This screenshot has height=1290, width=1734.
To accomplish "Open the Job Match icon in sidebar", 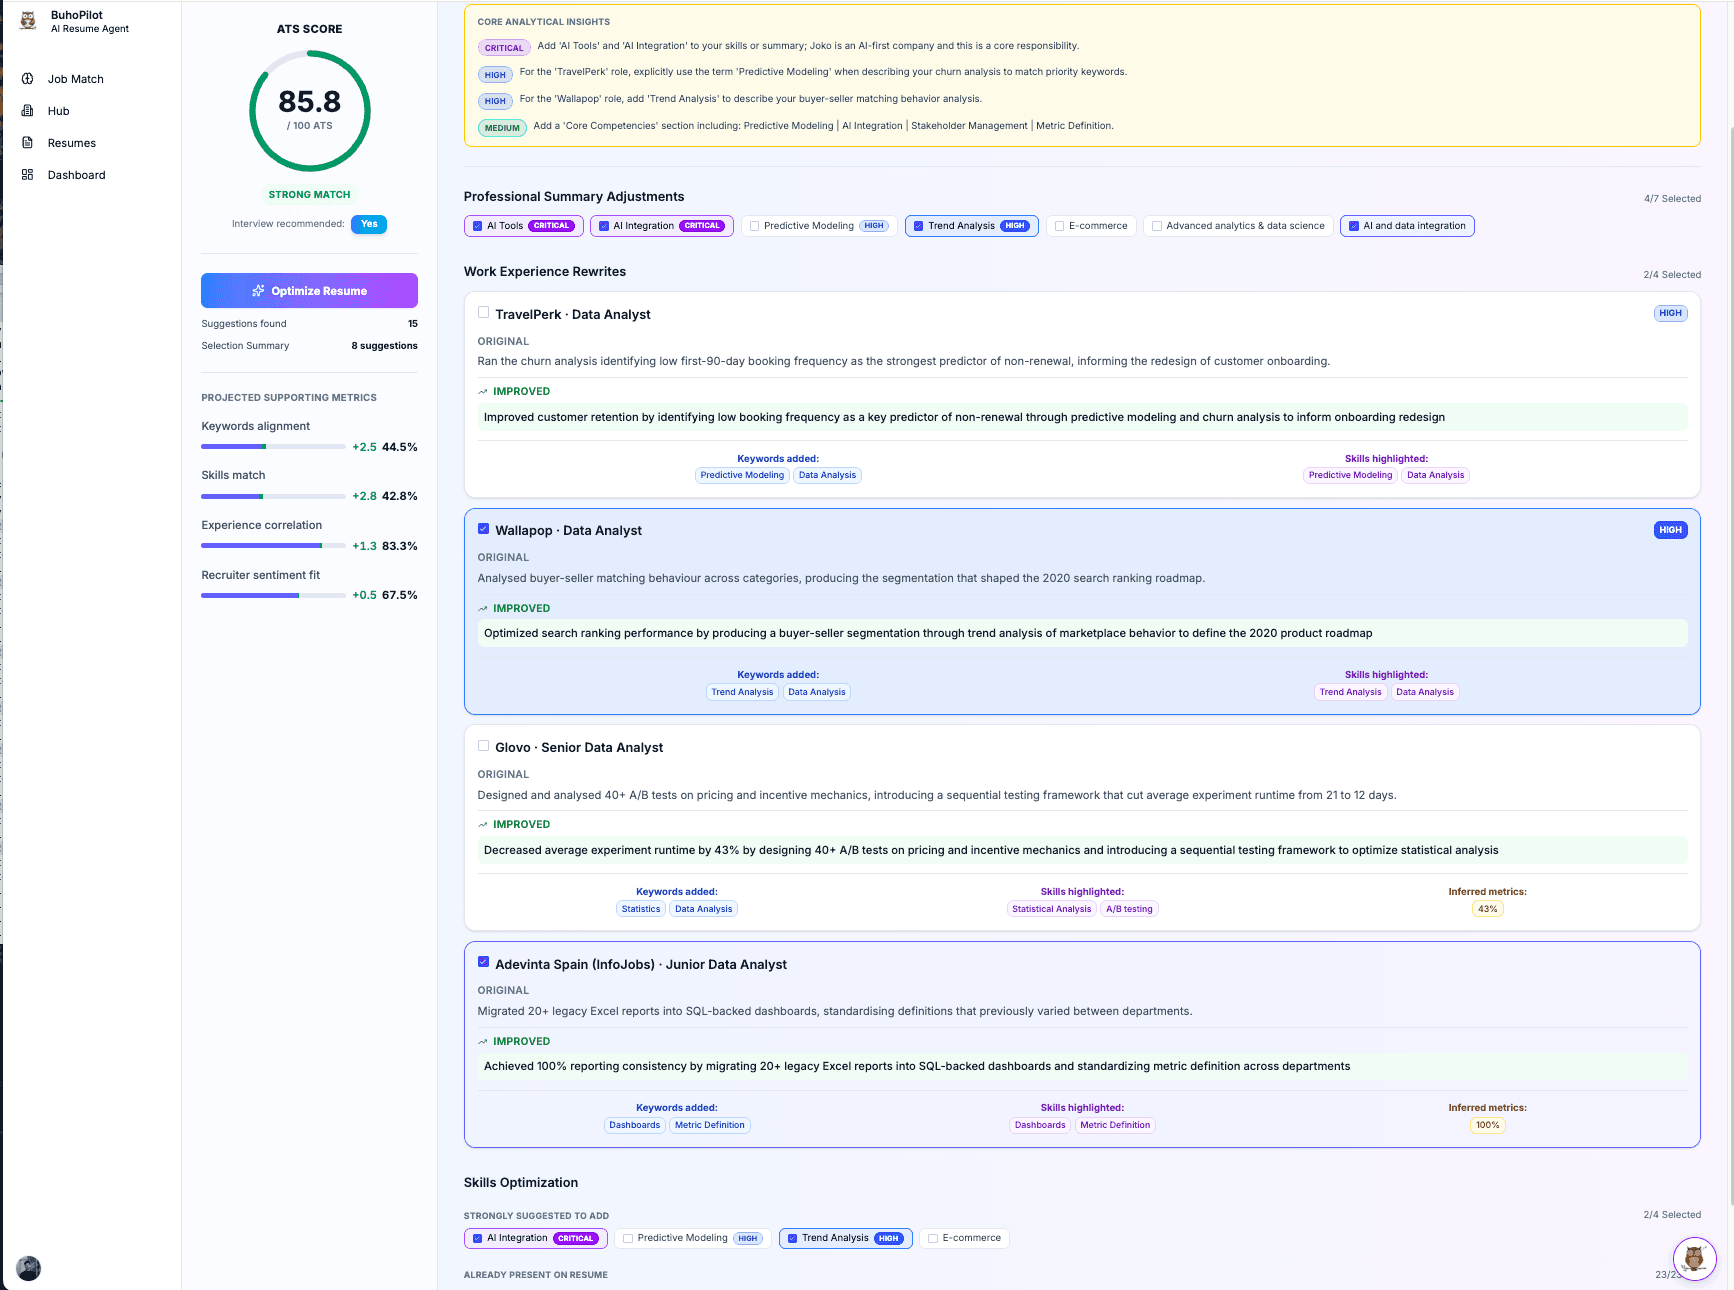I will (x=28, y=79).
